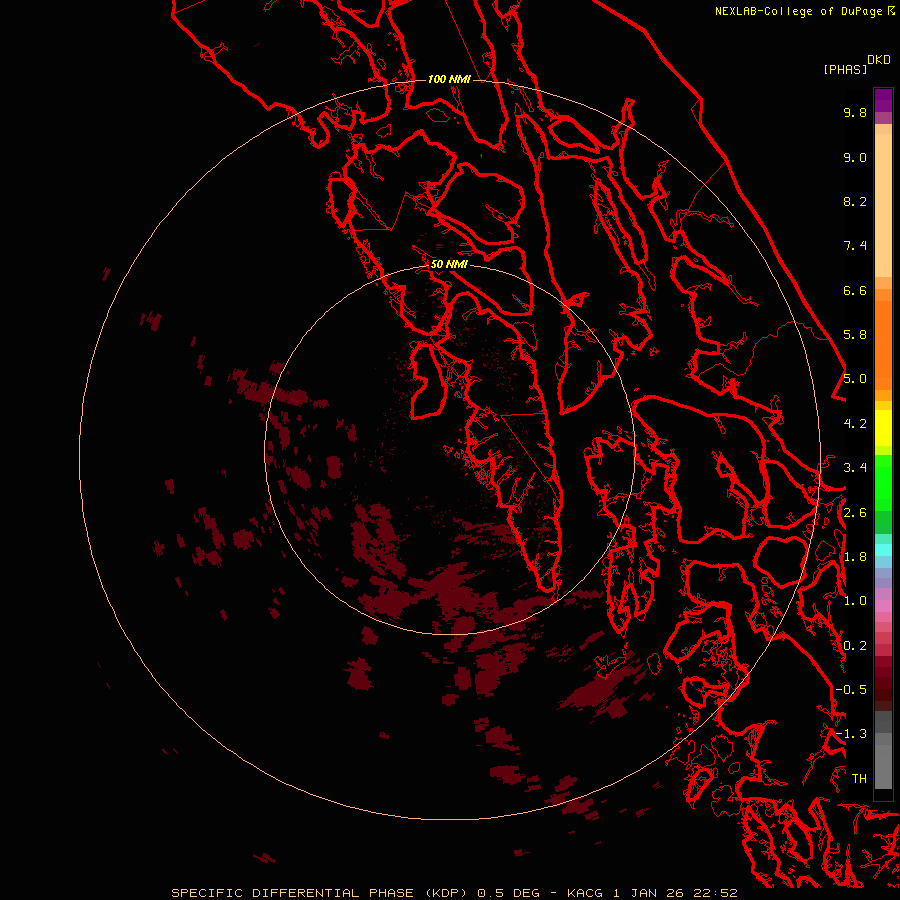The height and width of the screenshot is (900, 900).
Task: Click the bright green legend color band
Action: tap(883, 483)
